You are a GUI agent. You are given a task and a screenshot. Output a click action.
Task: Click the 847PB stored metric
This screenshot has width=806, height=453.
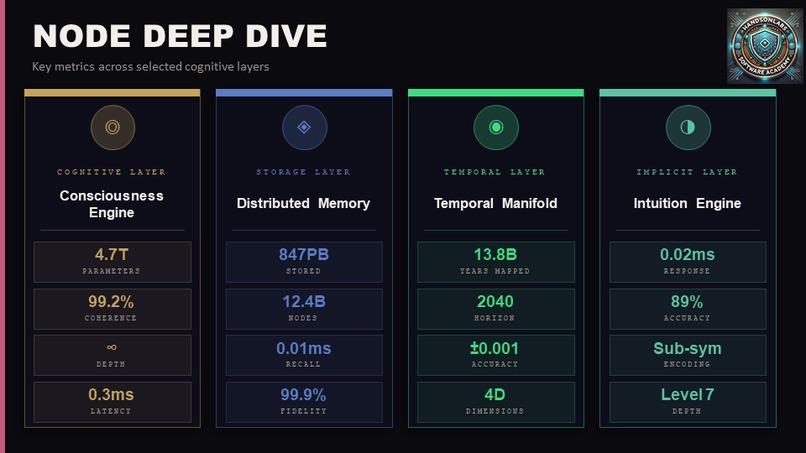coord(304,262)
